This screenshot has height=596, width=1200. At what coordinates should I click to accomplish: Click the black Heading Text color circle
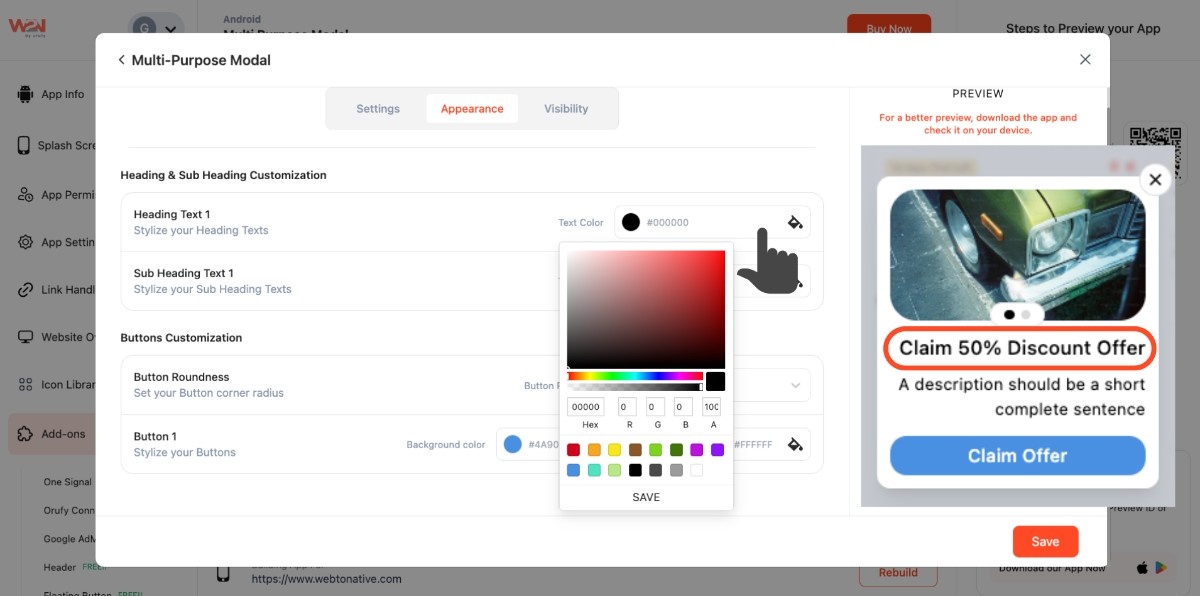click(631, 222)
